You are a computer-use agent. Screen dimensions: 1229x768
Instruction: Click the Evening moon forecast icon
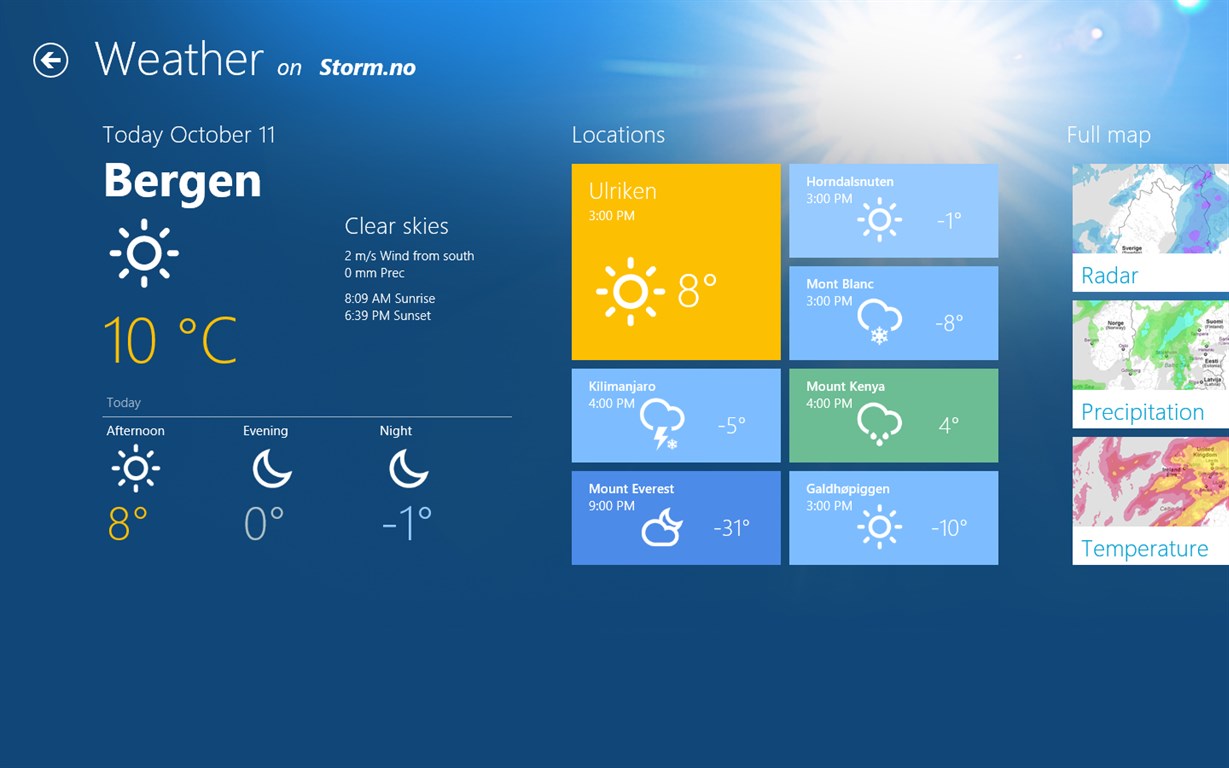pyautogui.click(x=271, y=468)
